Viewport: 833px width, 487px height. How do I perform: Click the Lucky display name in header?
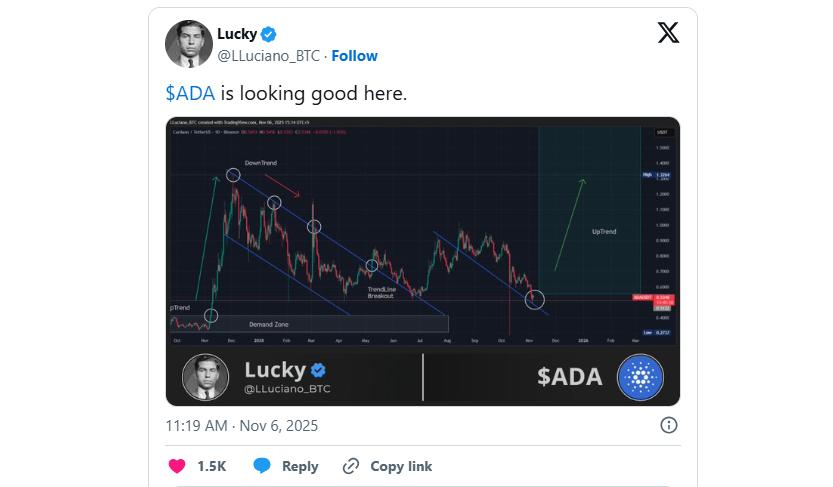(237, 35)
